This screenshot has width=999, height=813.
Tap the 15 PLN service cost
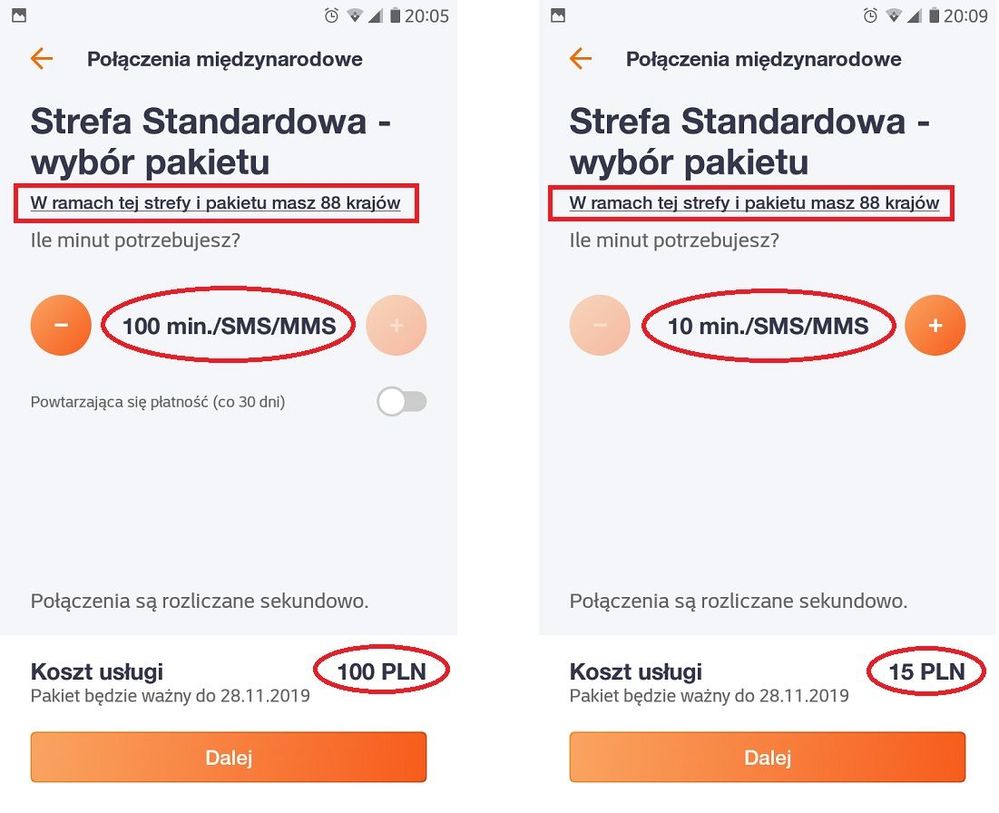(926, 672)
